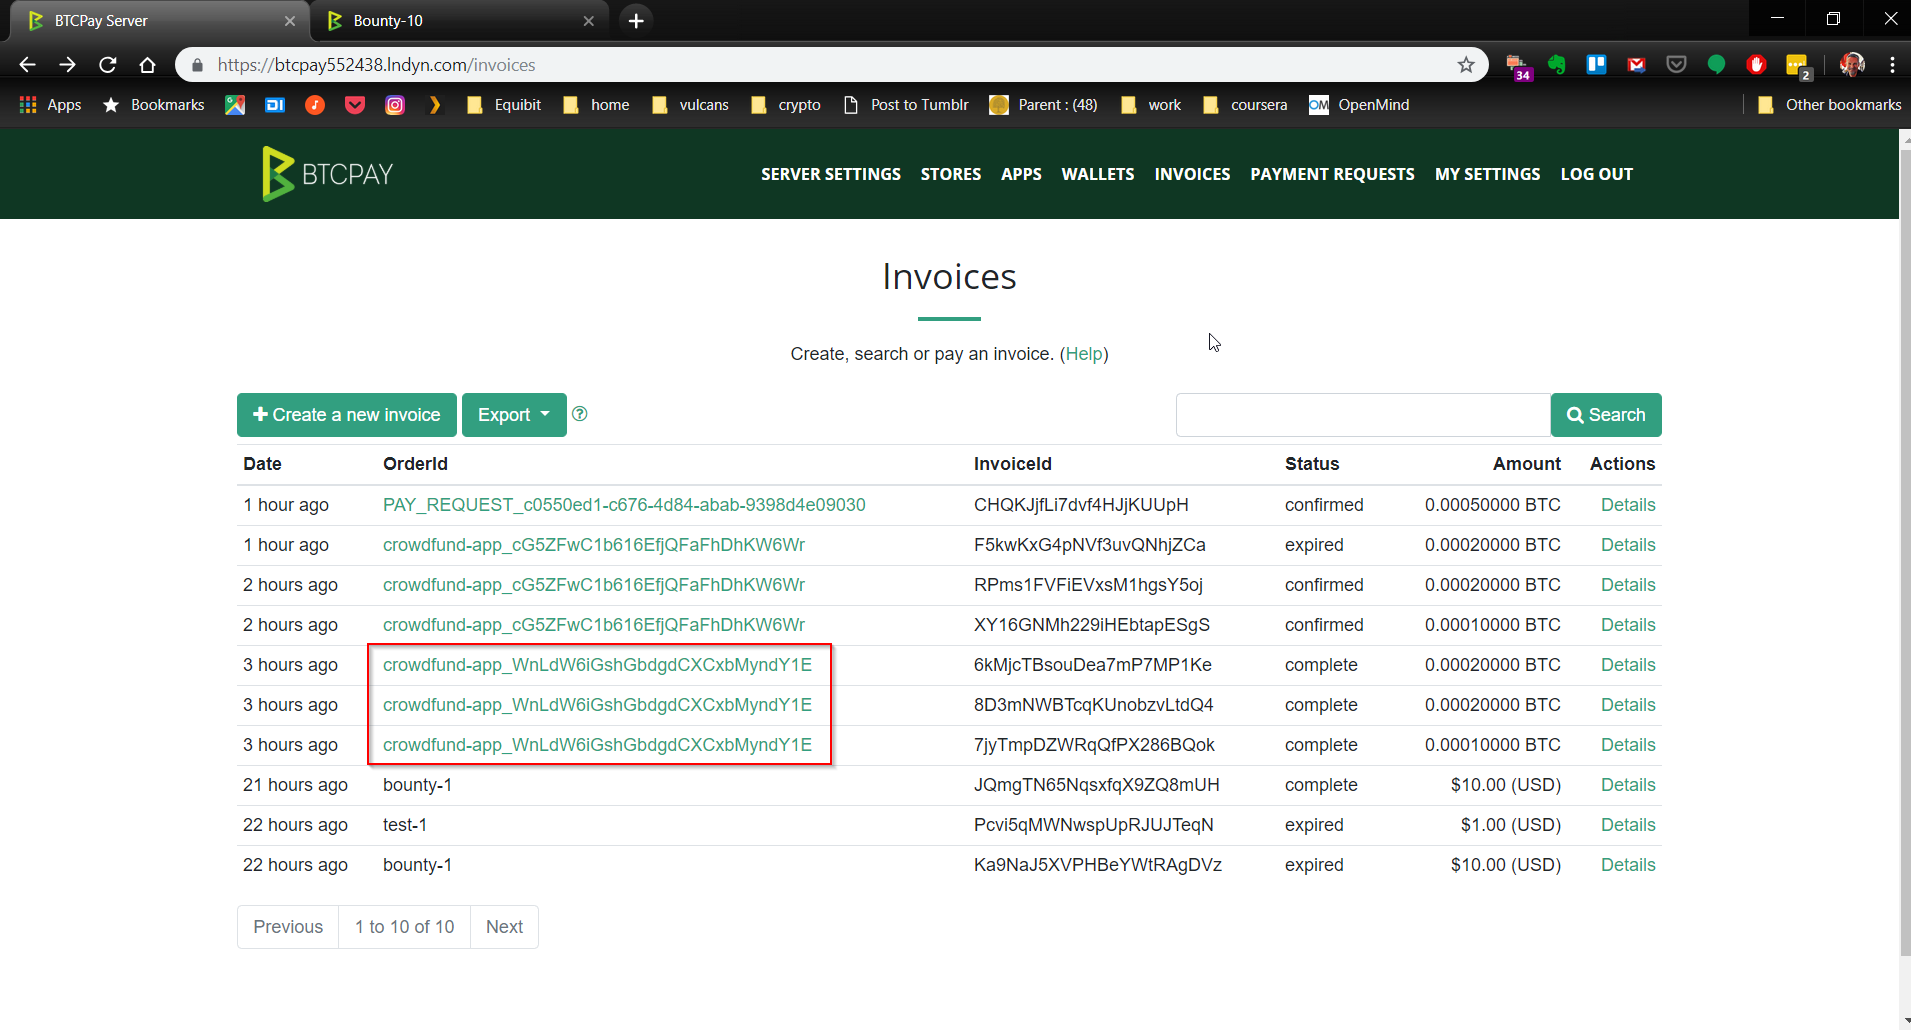The image size is (1911, 1030).
Task: Open the coursera bookmarks folder
Action: [x=1245, y=105]
